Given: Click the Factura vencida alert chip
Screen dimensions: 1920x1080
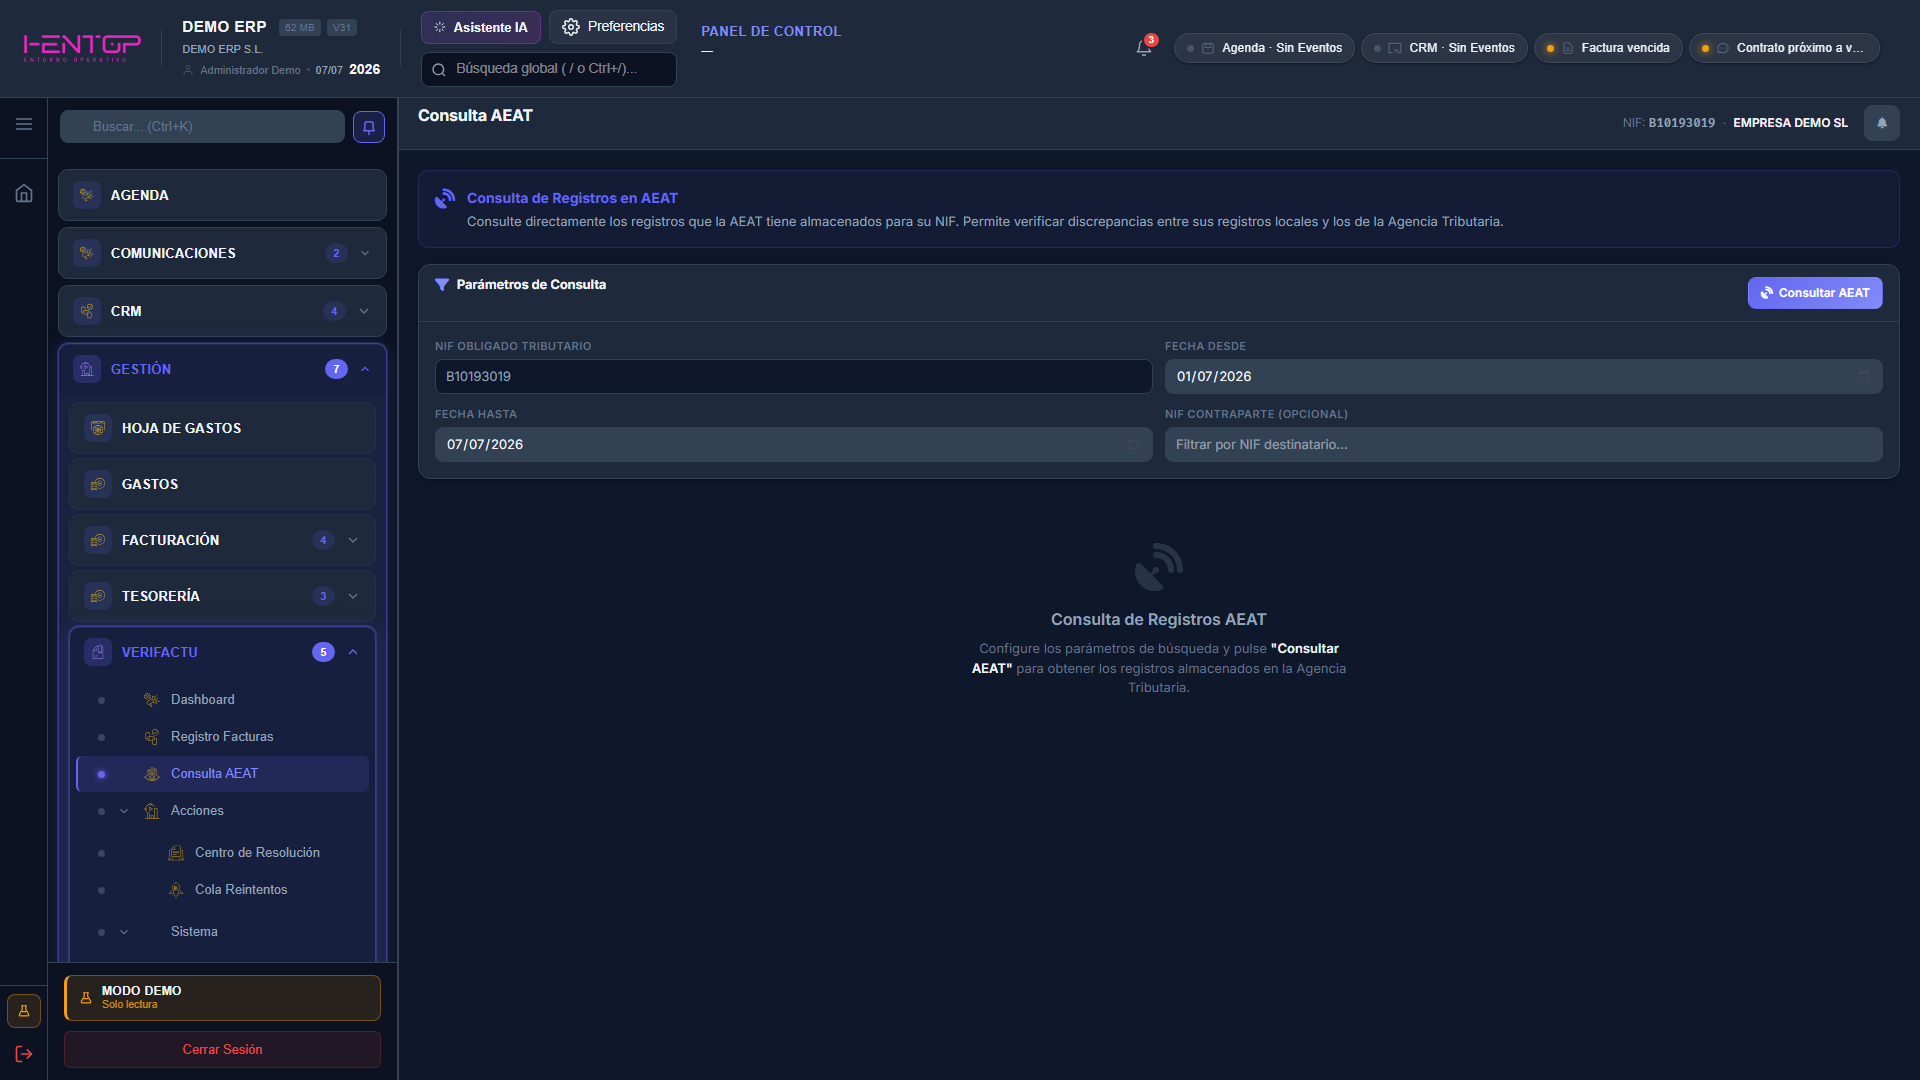Looking at the screenshot, I should [1608, 48].
